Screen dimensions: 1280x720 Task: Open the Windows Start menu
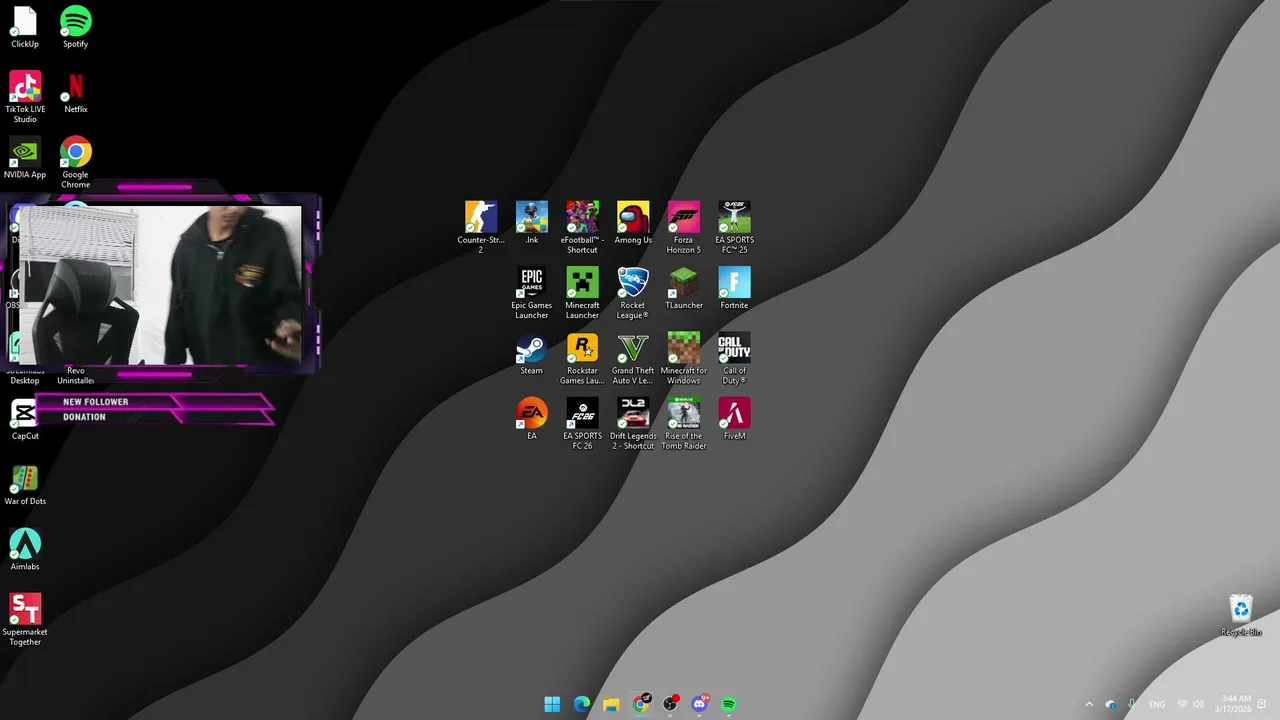pyautogui.click(x=552, y=704)
